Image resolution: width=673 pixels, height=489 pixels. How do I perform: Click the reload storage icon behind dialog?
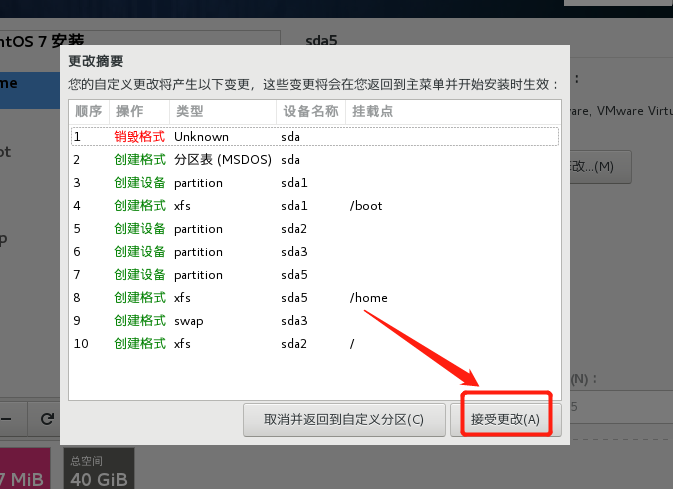47,419
